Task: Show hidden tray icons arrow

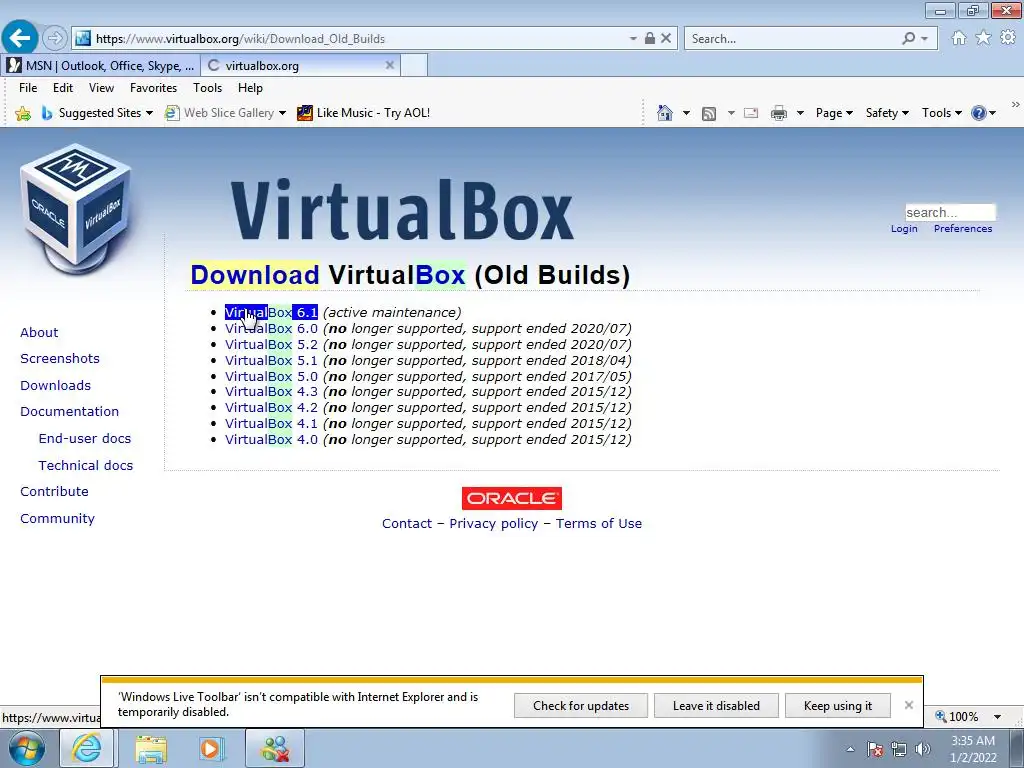Action: 850,749
